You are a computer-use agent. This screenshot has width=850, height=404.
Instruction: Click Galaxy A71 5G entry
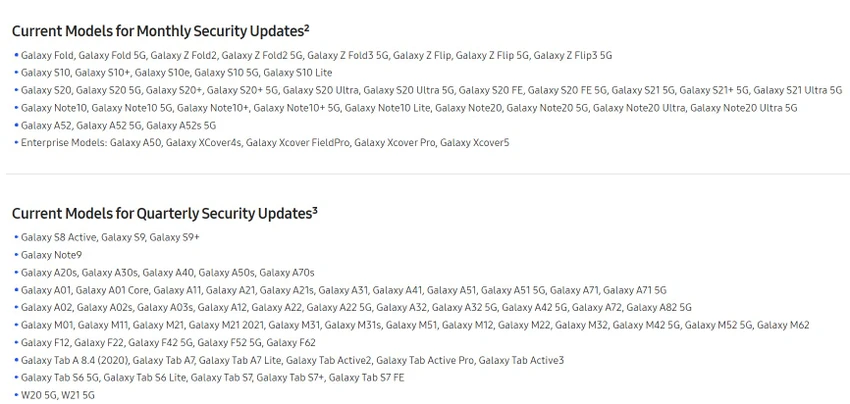[635, 290]
